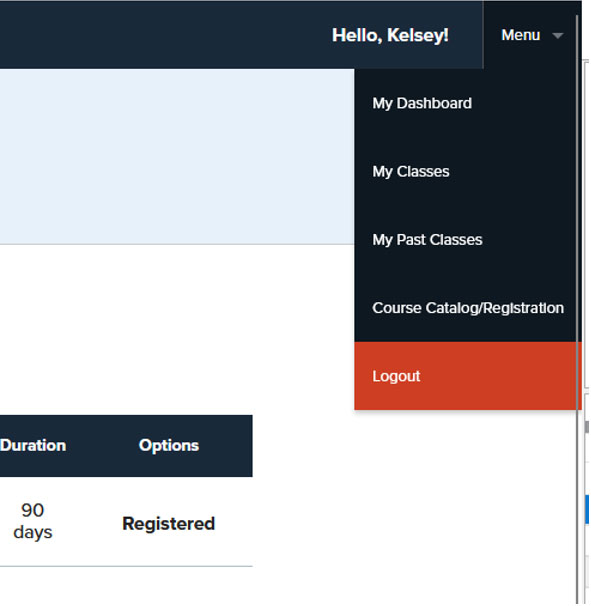Click the light blue banner area
Viewport: 591px width, 606px height.
tap(177, 157)
